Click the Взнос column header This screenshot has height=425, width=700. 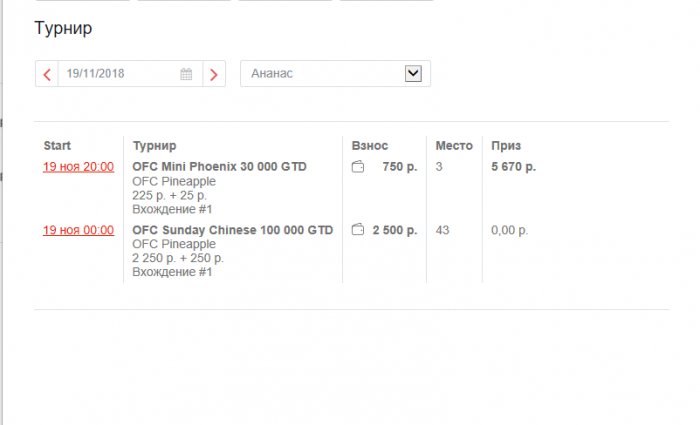(x=370, y=146)
